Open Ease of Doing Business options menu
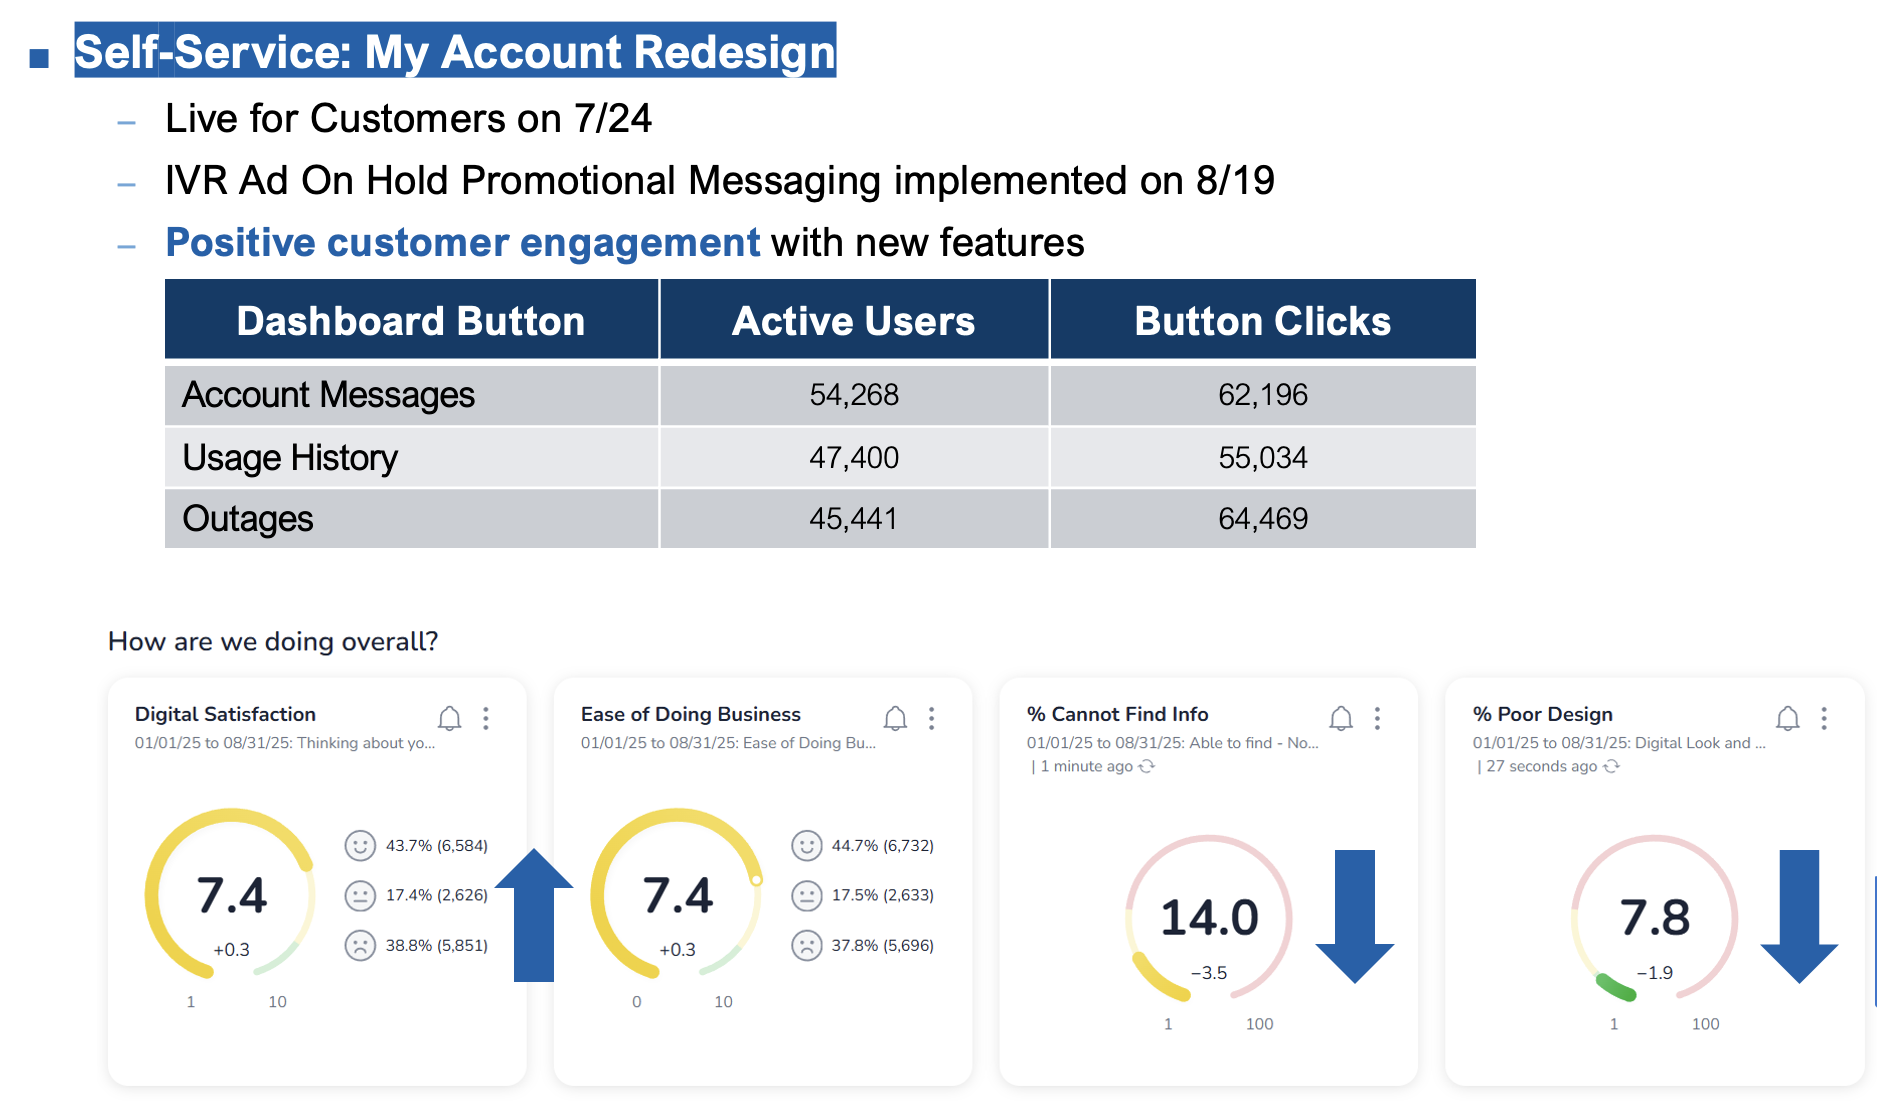Screen dimensions: 1904x1112 click(x=931, y=718)
